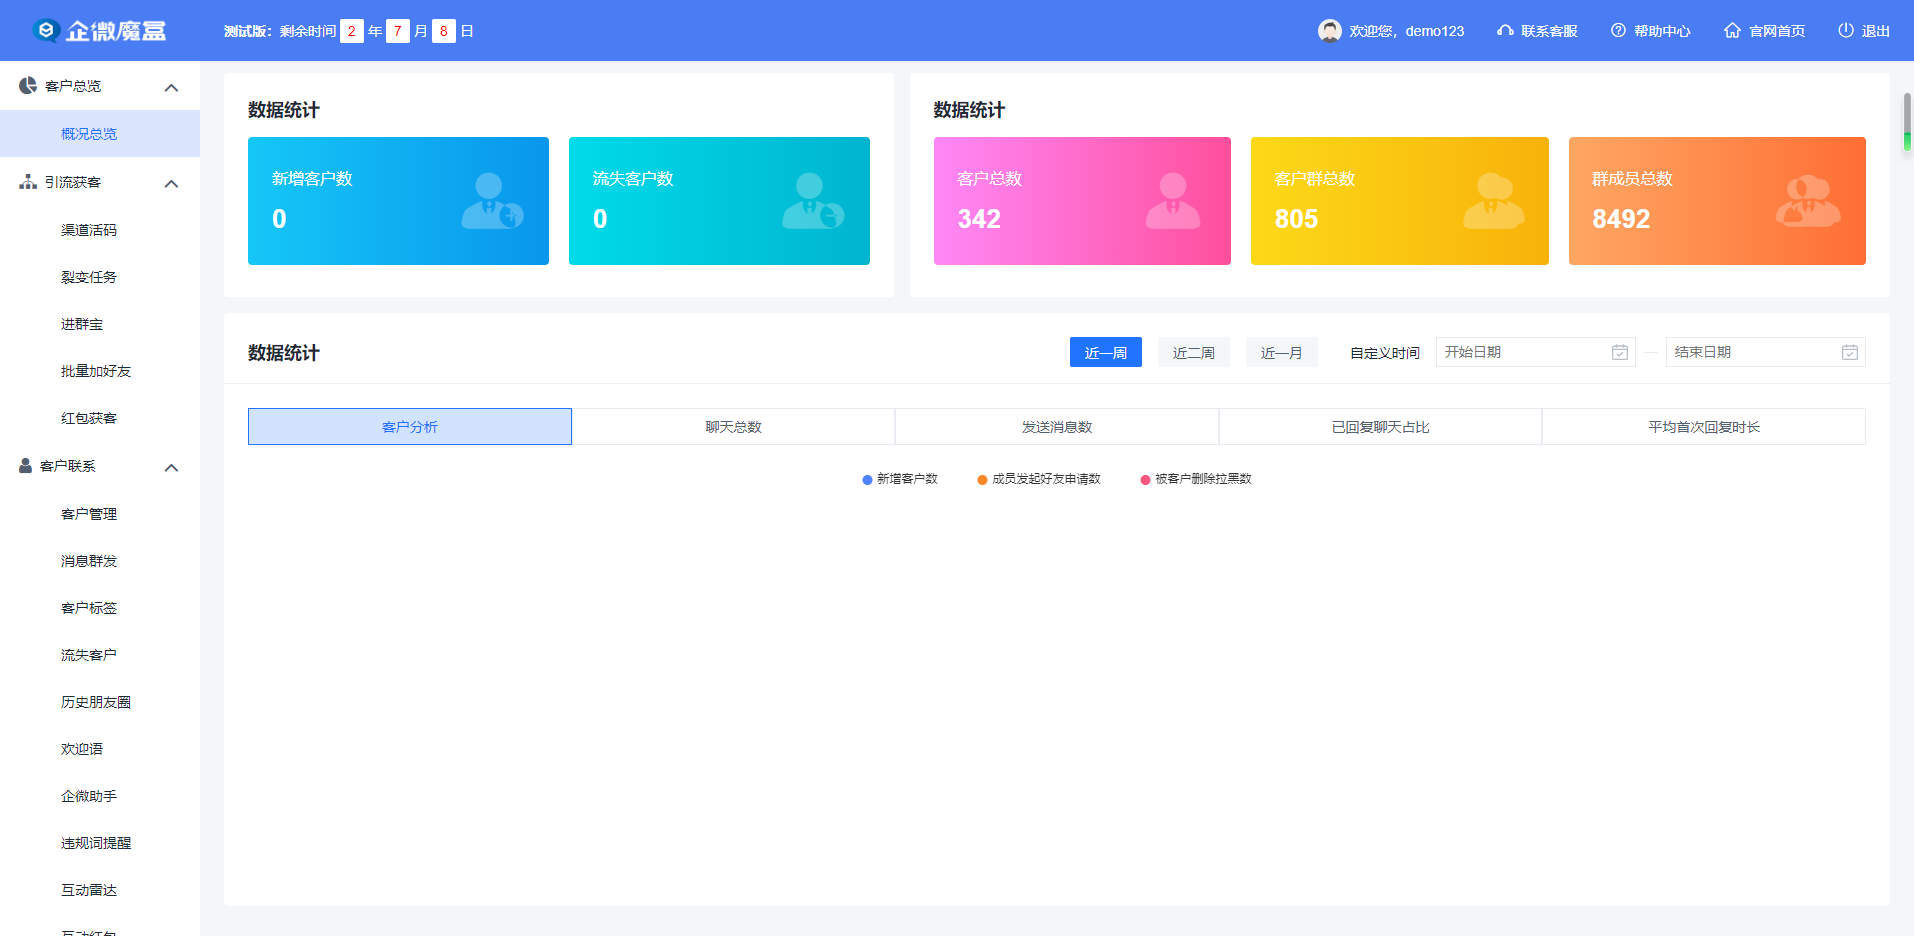
Task: Click the 欢迎您, demo123 username text
Action: [1407, 31]
